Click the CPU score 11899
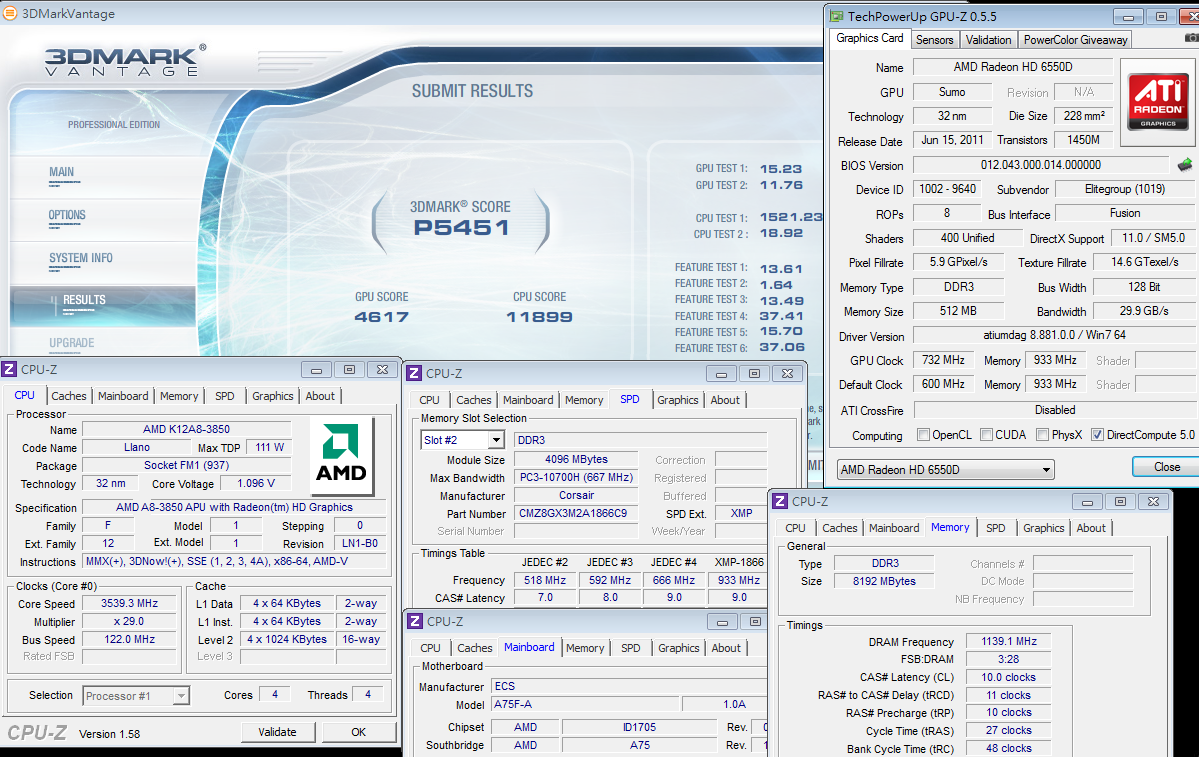1199x757 pixels. tap(539, 317)
